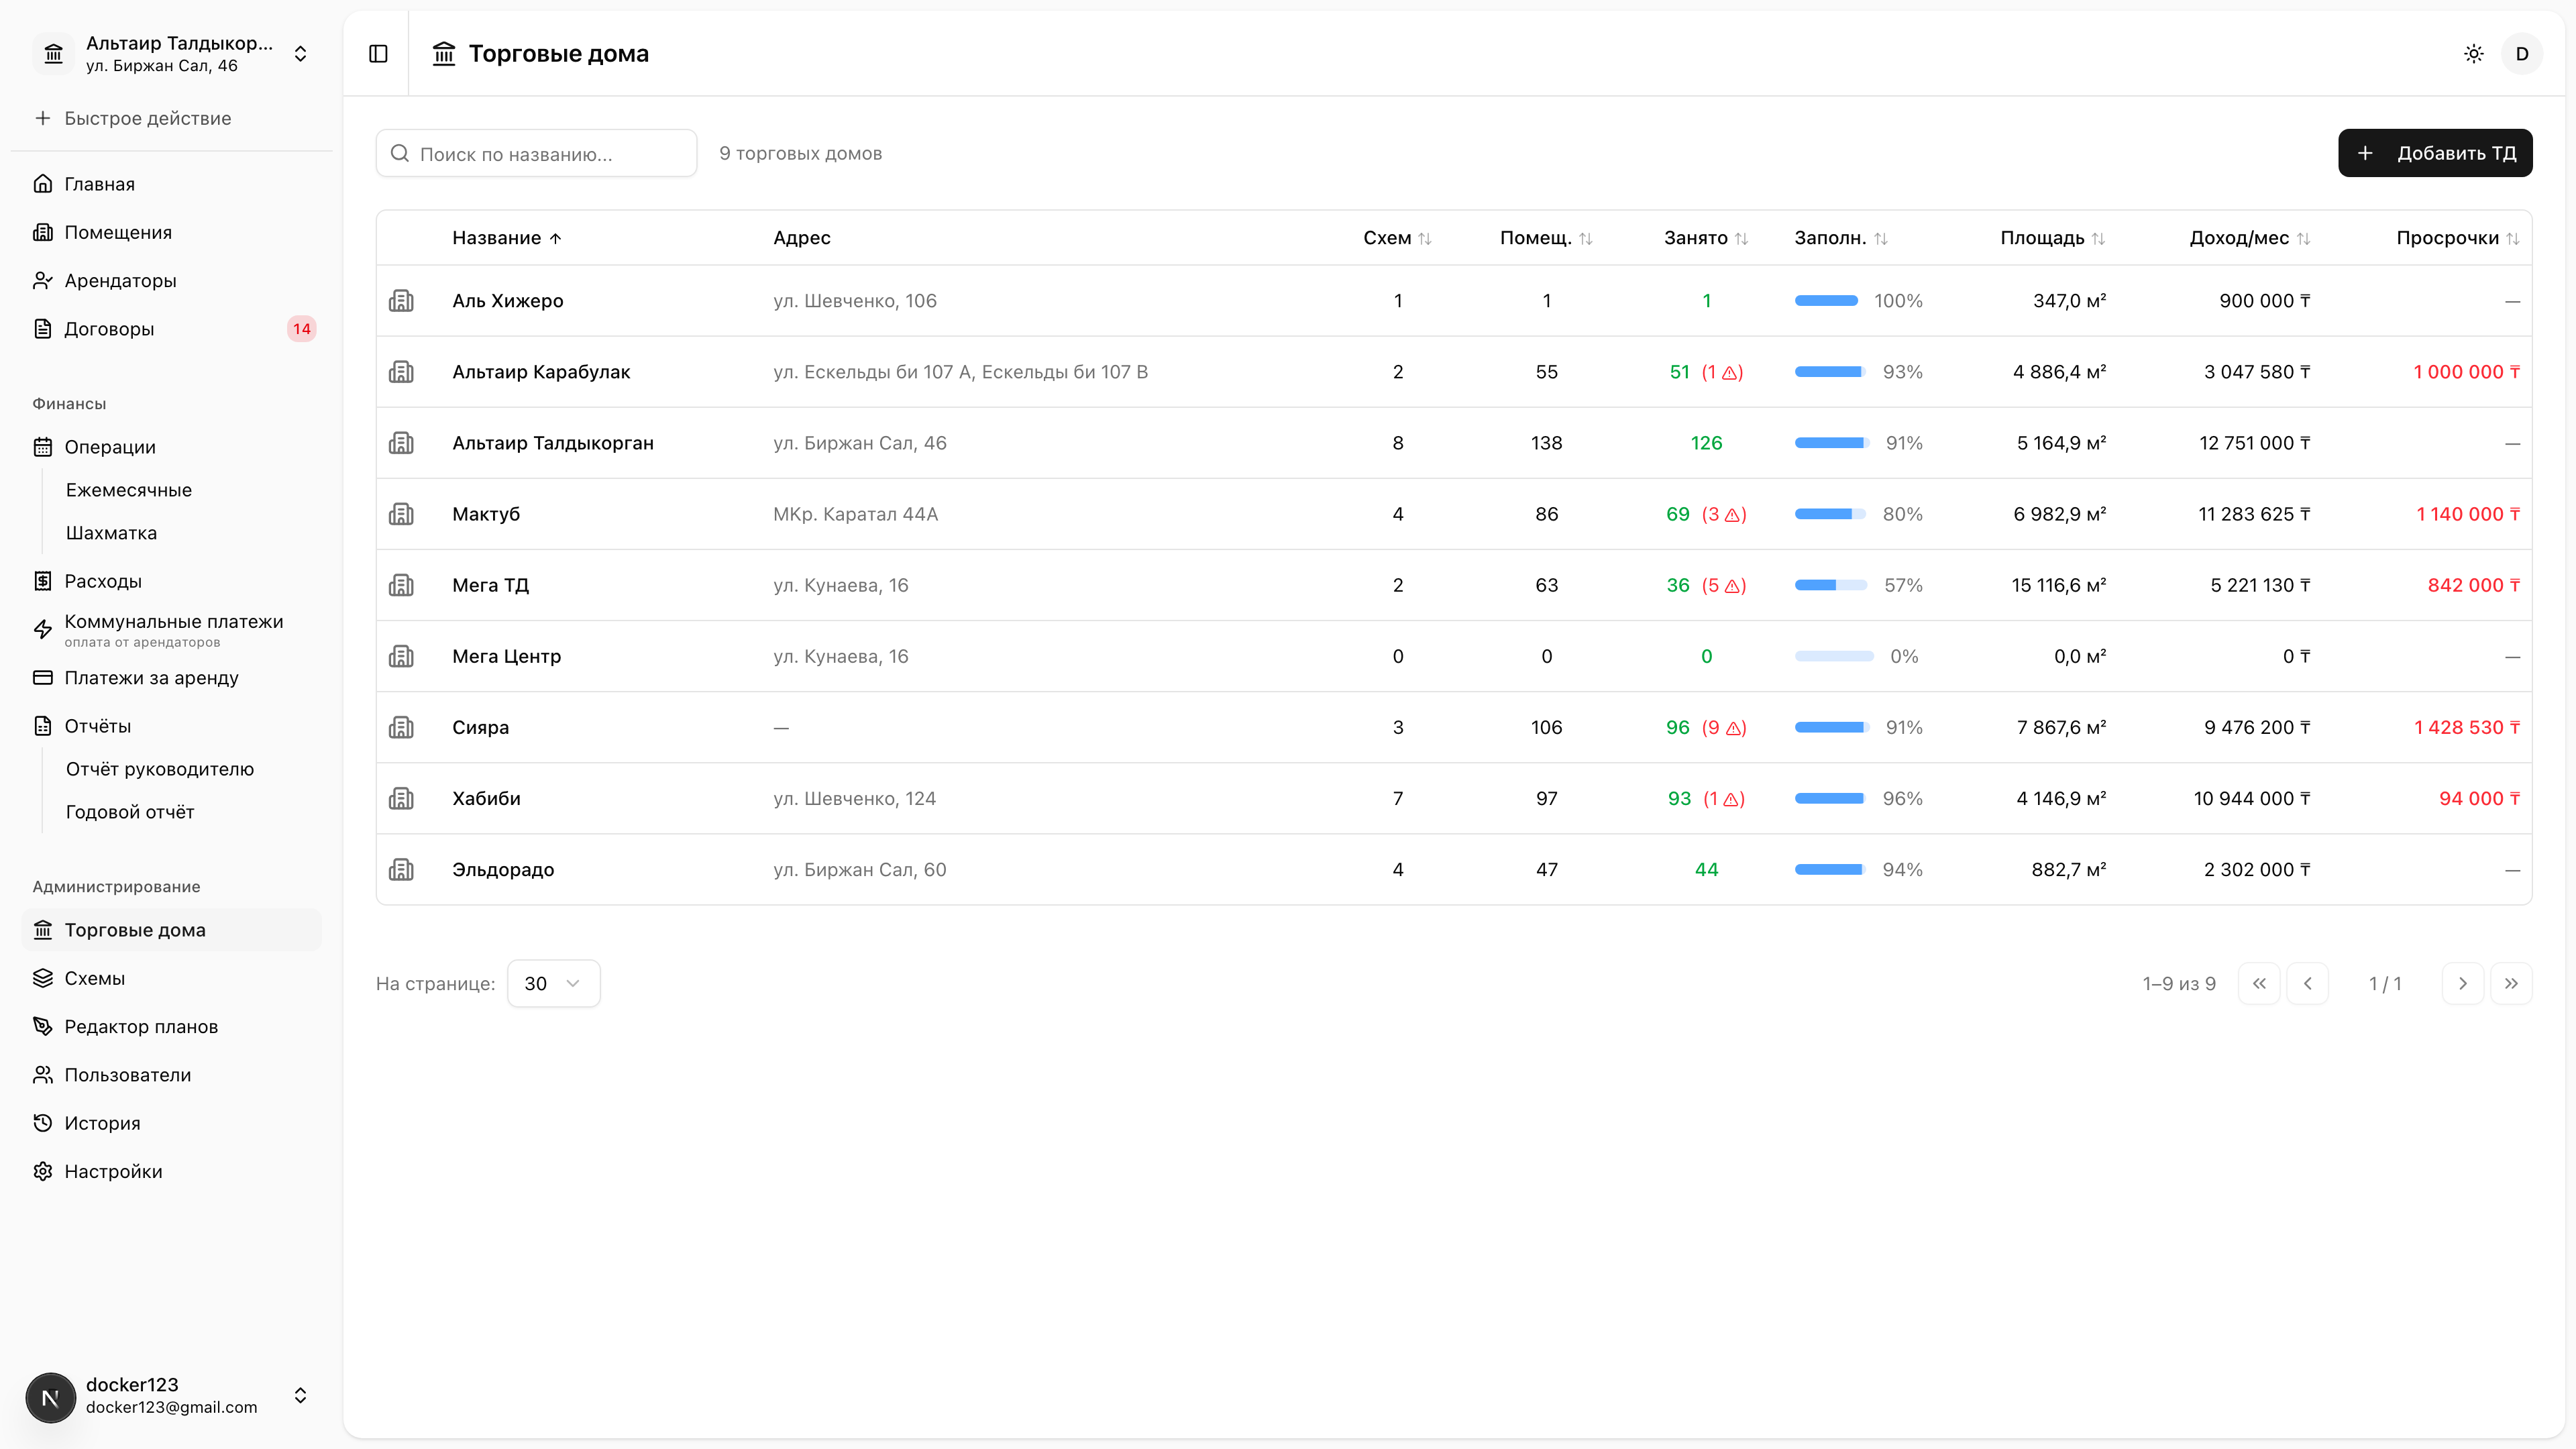Screen dimensions: 2576x1449
Task: Open Расходы in the sidebar
Action: (x=171, y=581)
